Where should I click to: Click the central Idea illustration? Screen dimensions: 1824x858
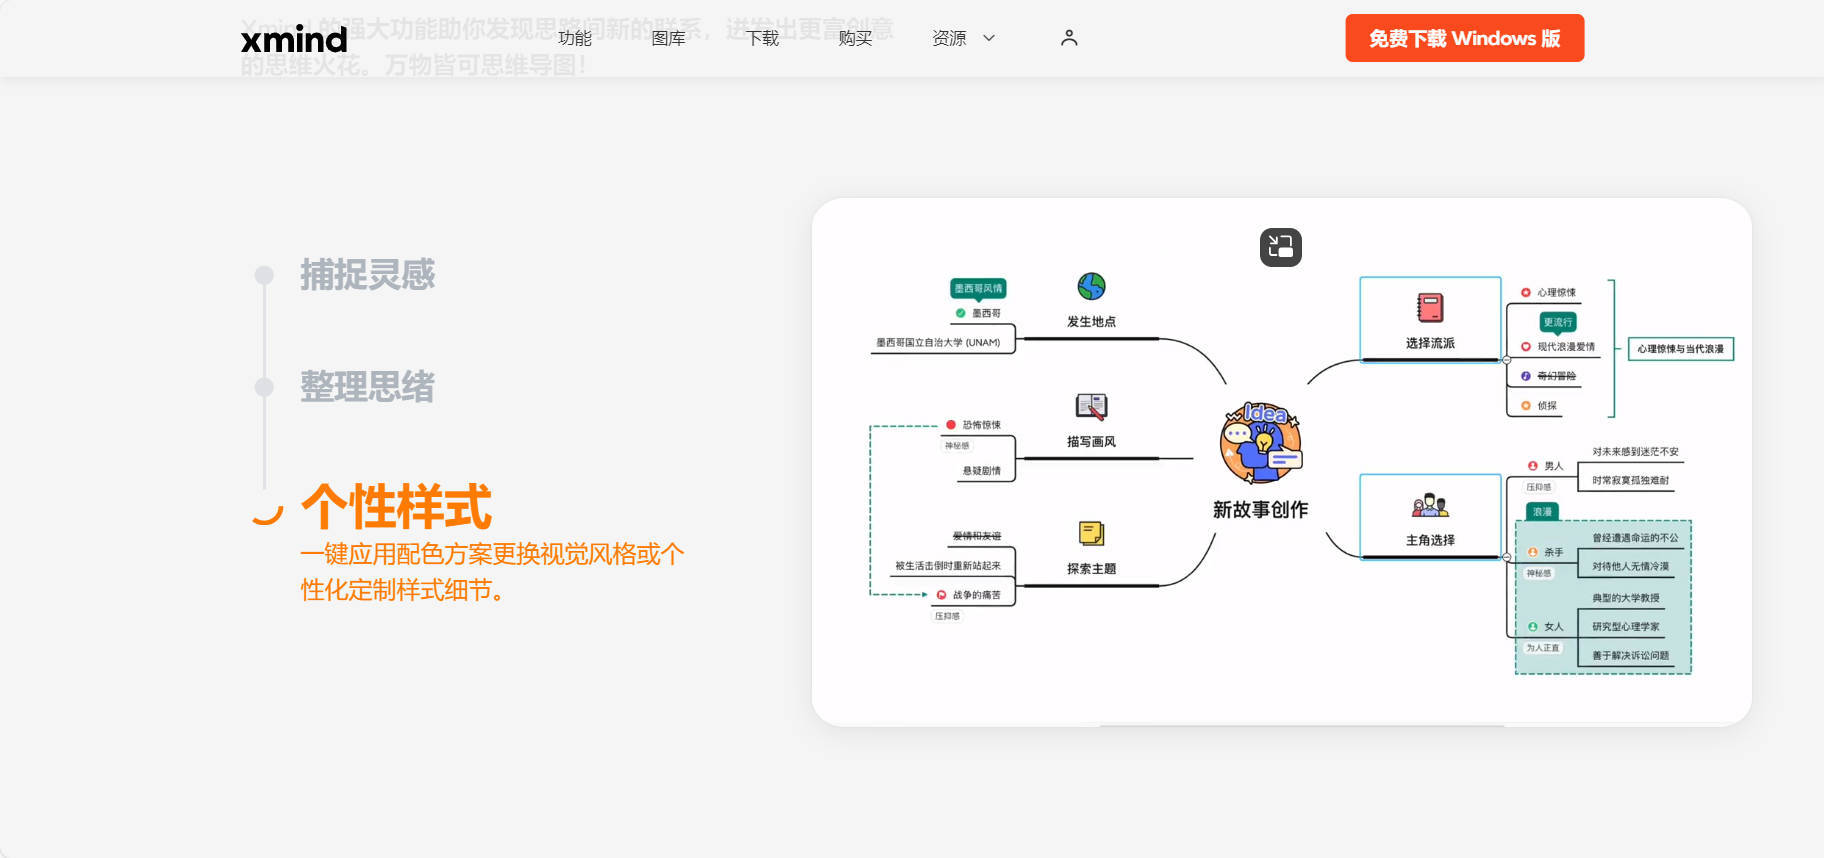click(x=1261, y=443)
